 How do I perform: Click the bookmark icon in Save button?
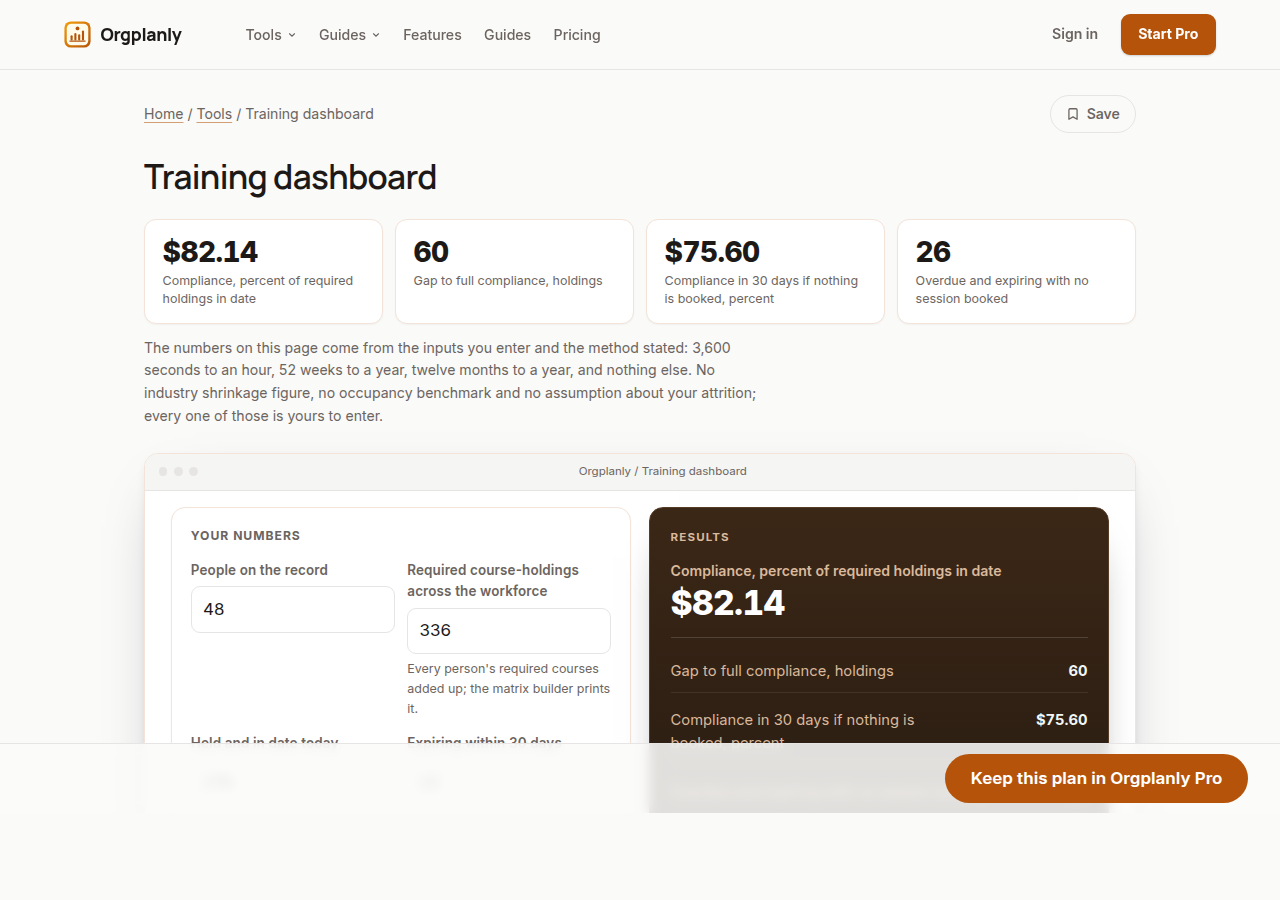pos(1073,114)
